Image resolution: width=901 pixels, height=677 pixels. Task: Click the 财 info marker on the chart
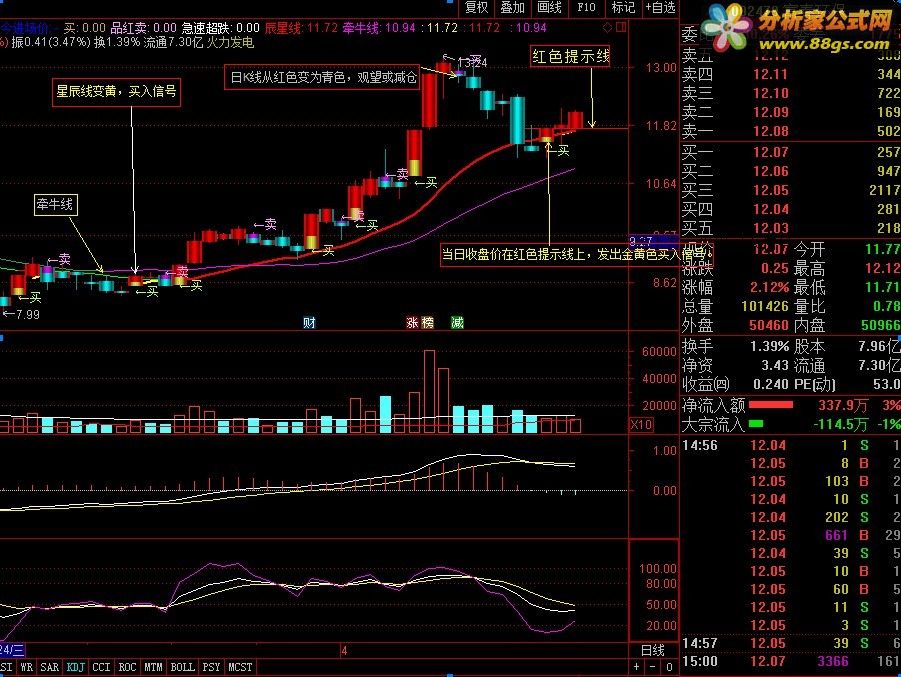pyautogui.click(x=309, y=322)
